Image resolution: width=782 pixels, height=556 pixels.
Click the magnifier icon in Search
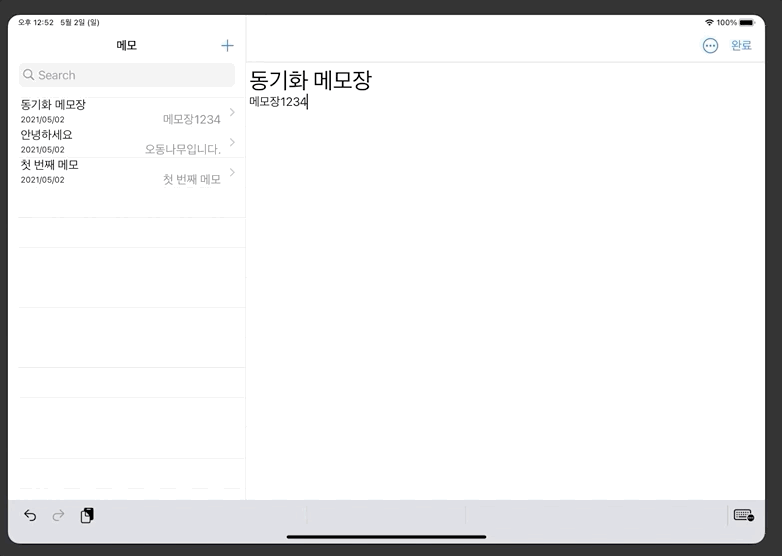(x=28, y=75)
